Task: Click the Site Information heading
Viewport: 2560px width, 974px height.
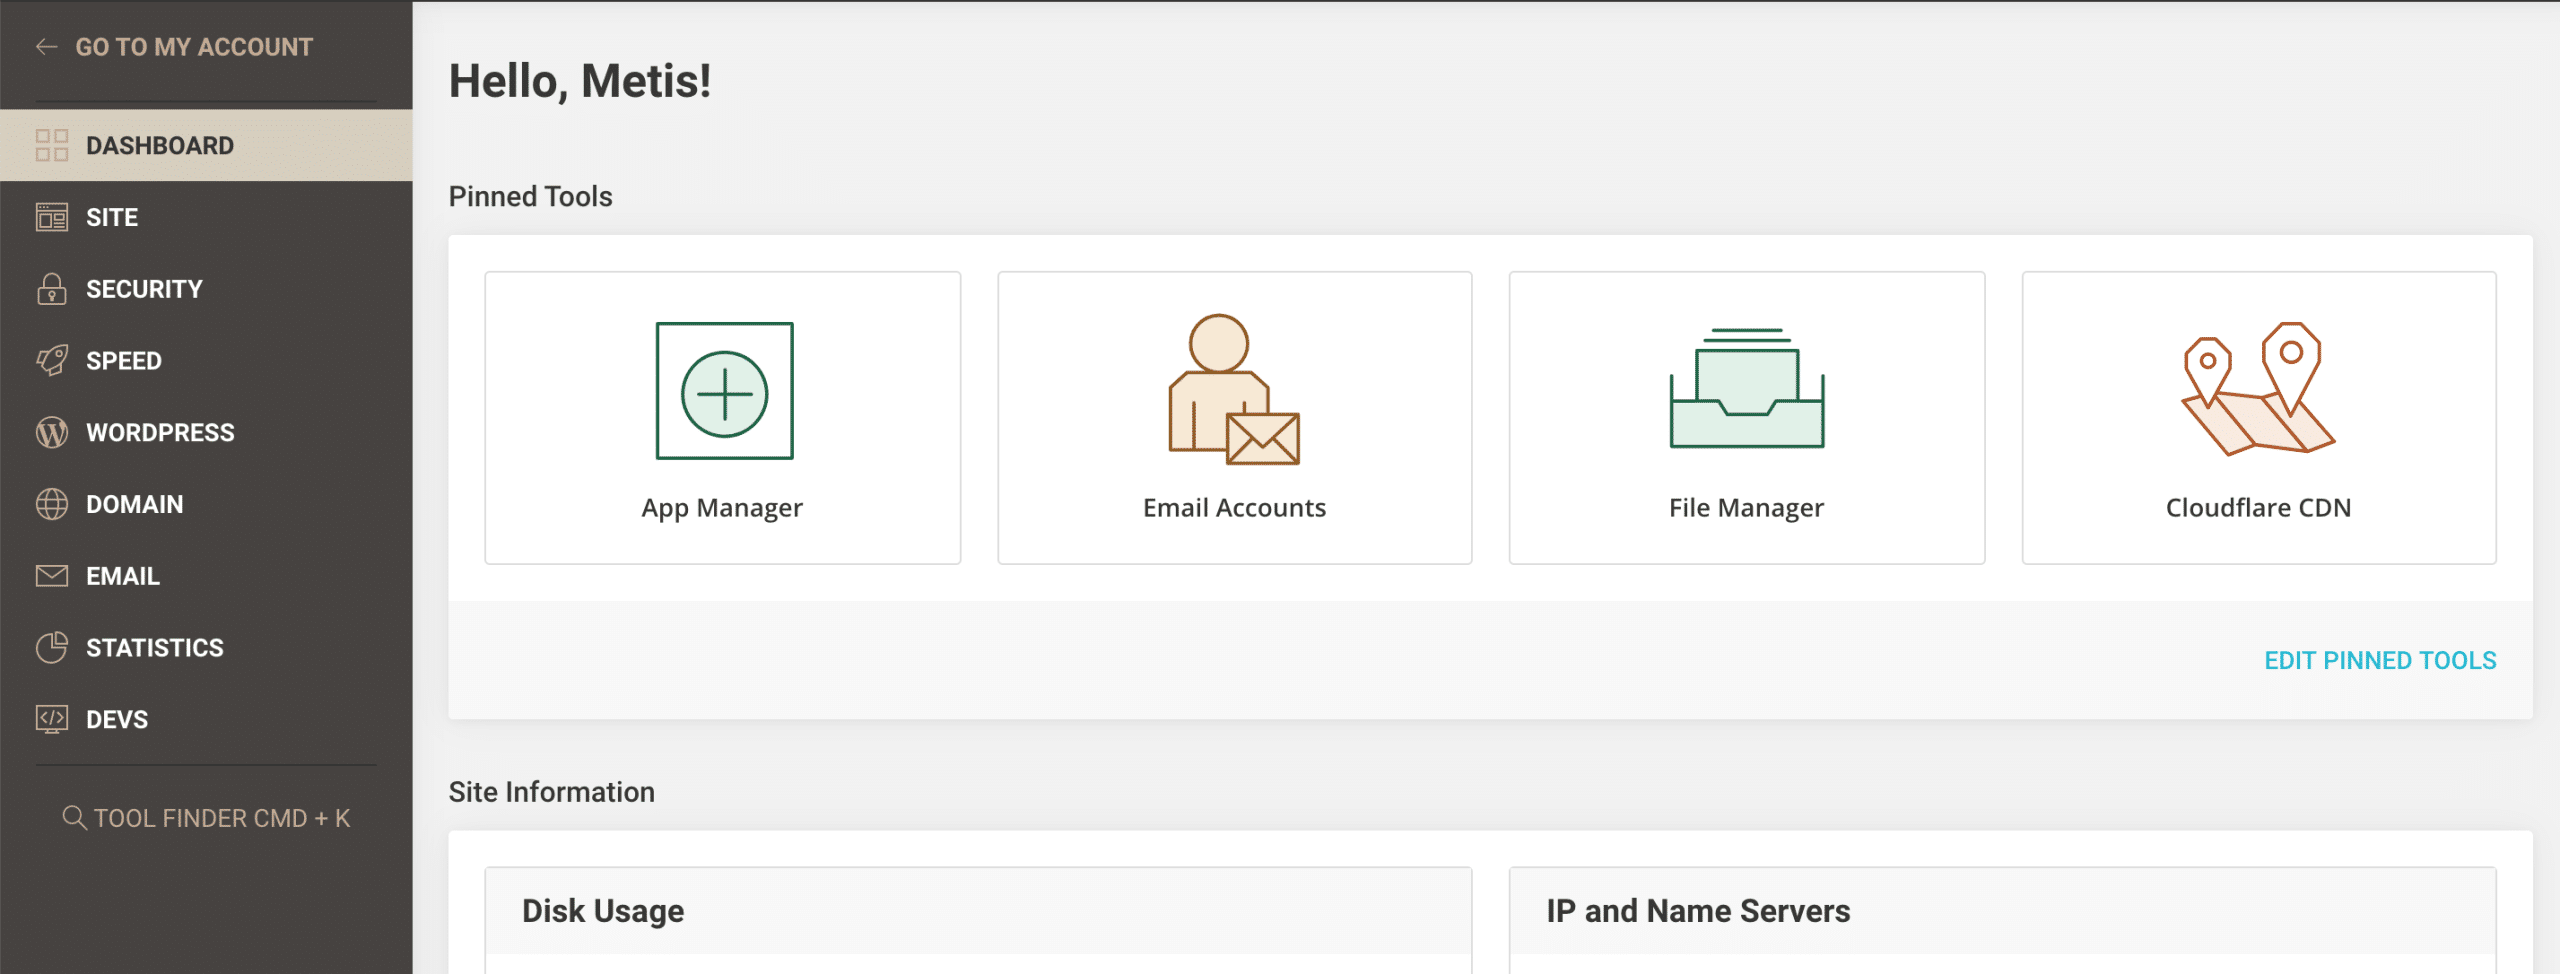Action: click(x=551, y=792)
